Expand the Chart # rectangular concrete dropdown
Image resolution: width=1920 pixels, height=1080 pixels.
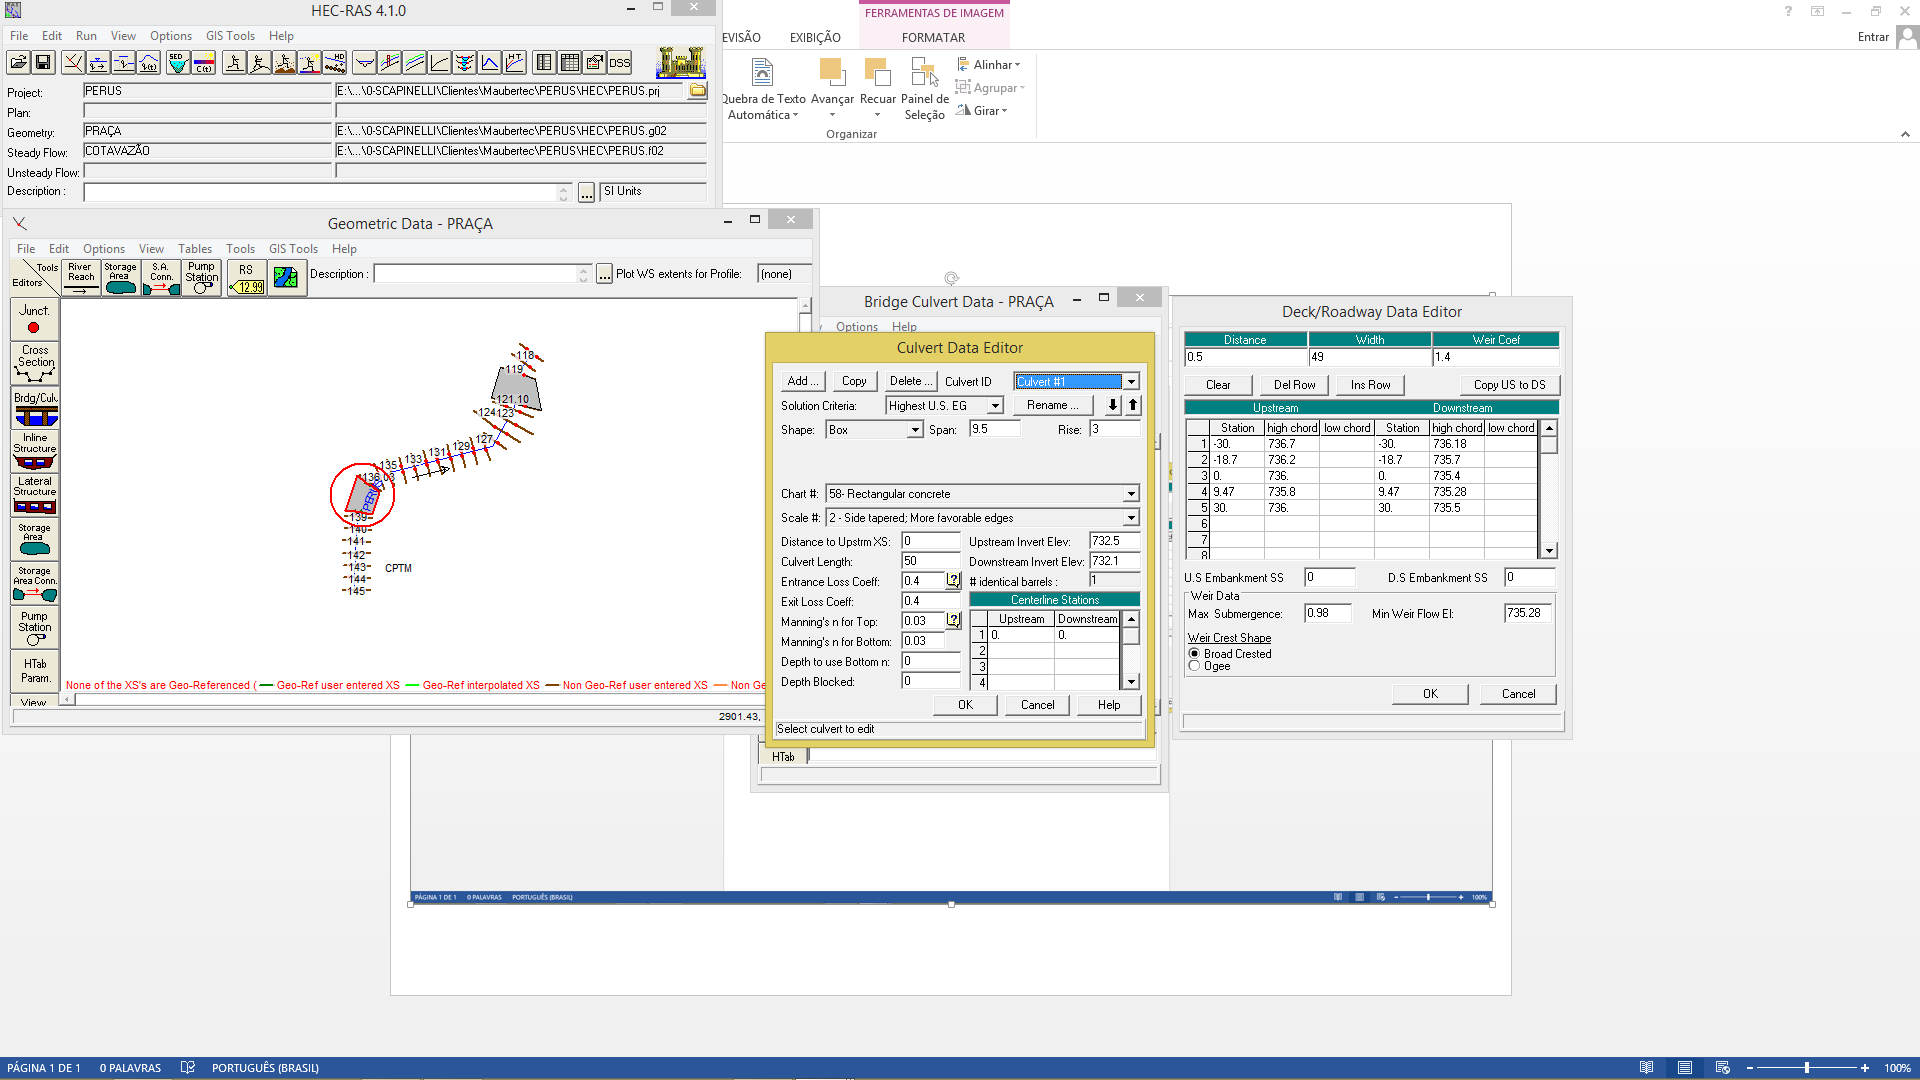1131,494
